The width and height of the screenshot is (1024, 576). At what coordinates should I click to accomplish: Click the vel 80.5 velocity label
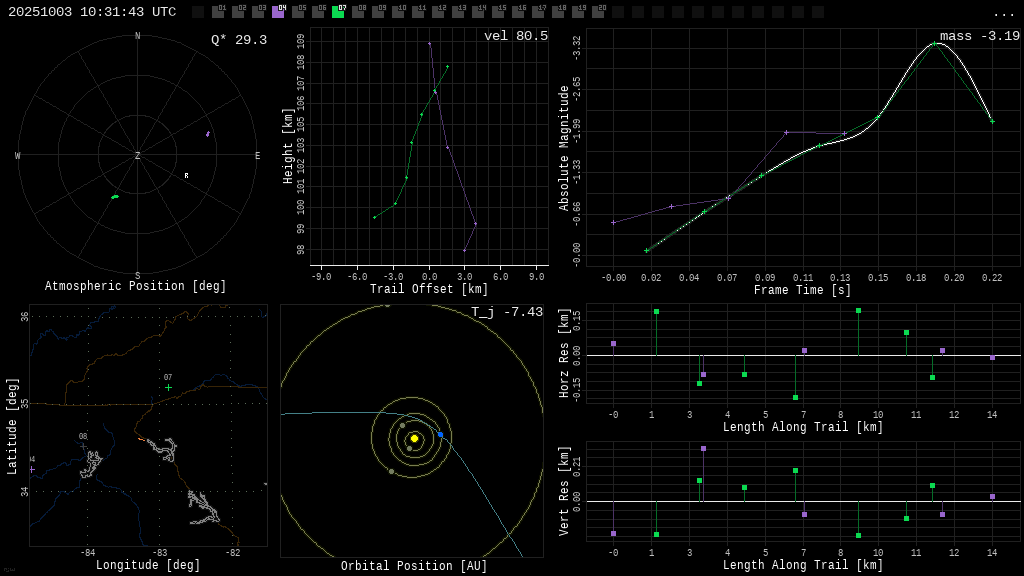coord(515,36)
